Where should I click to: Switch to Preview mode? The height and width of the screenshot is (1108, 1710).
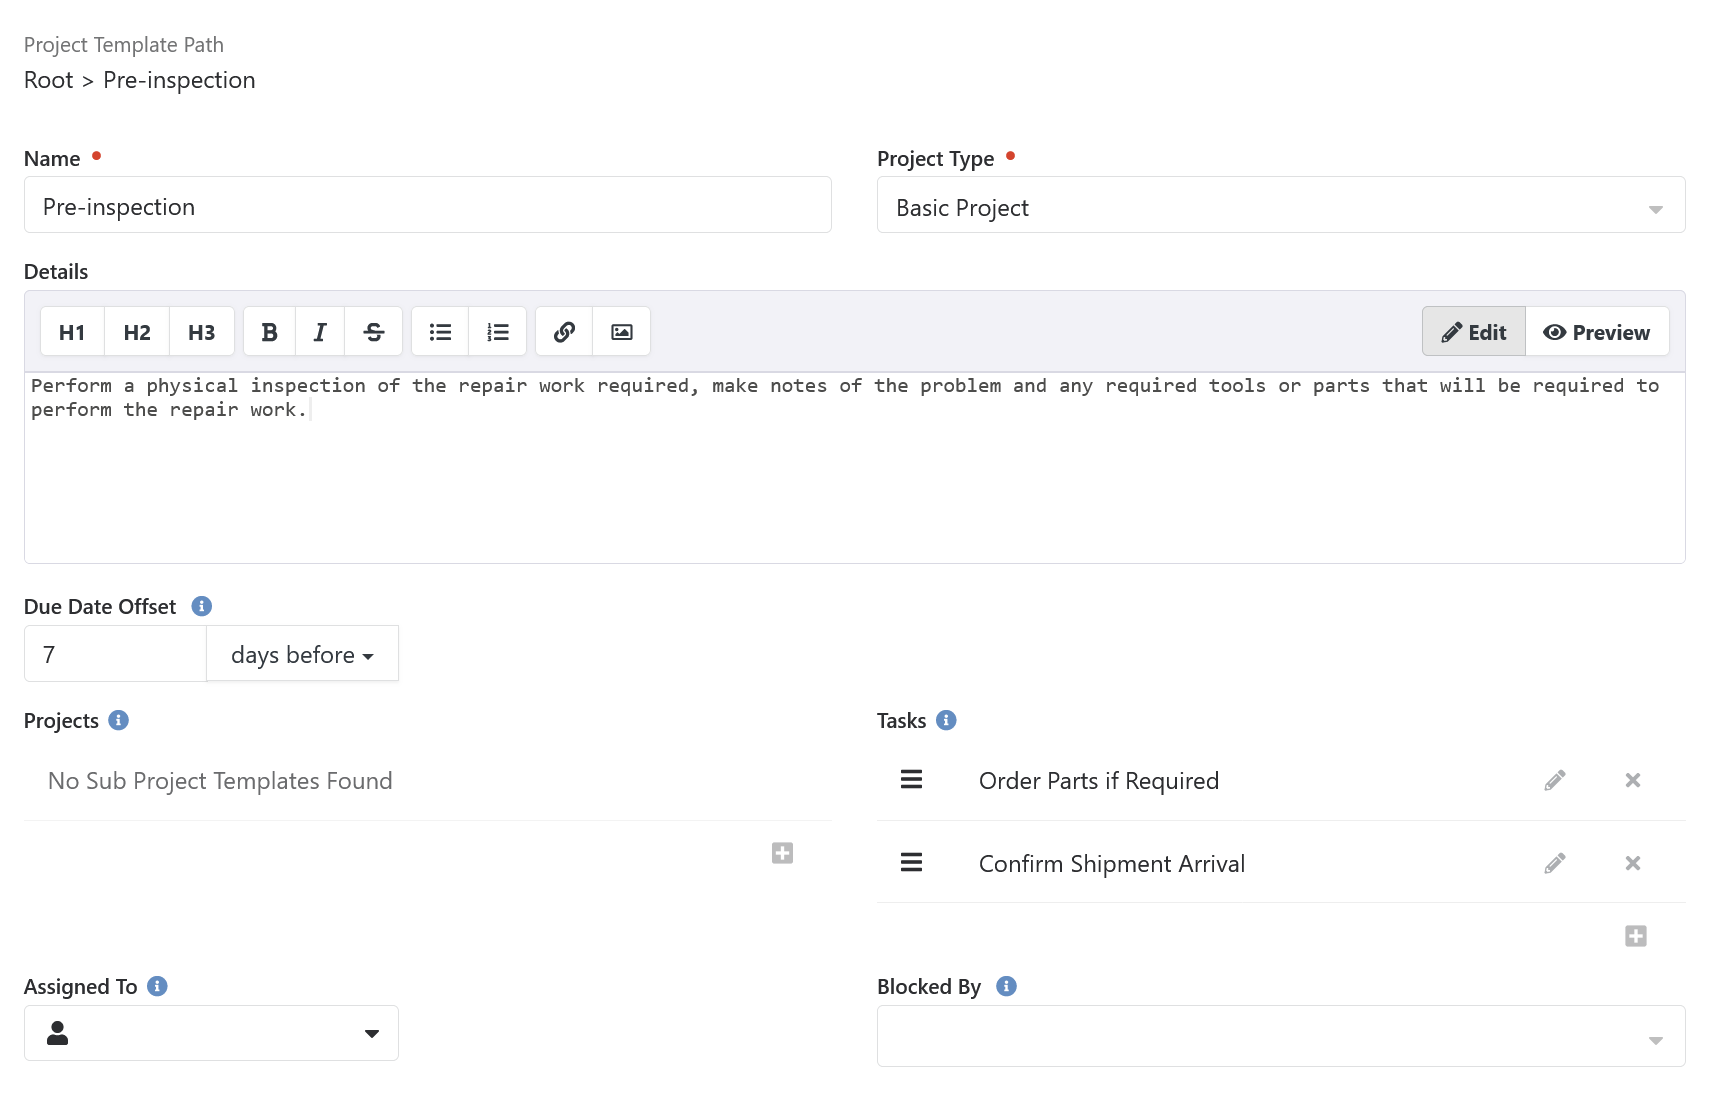point(1596,332)
